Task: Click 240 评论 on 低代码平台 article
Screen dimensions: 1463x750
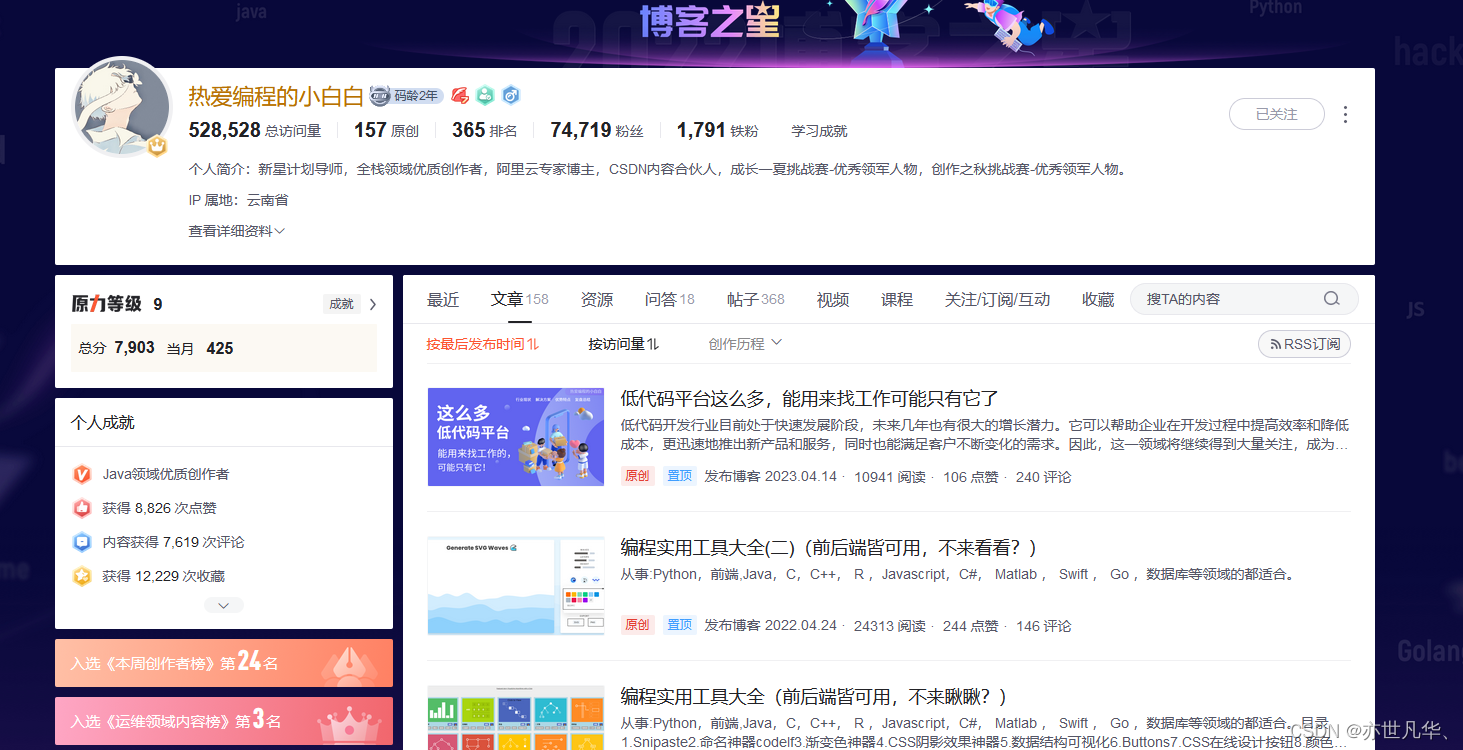Action: [1043, 477]
